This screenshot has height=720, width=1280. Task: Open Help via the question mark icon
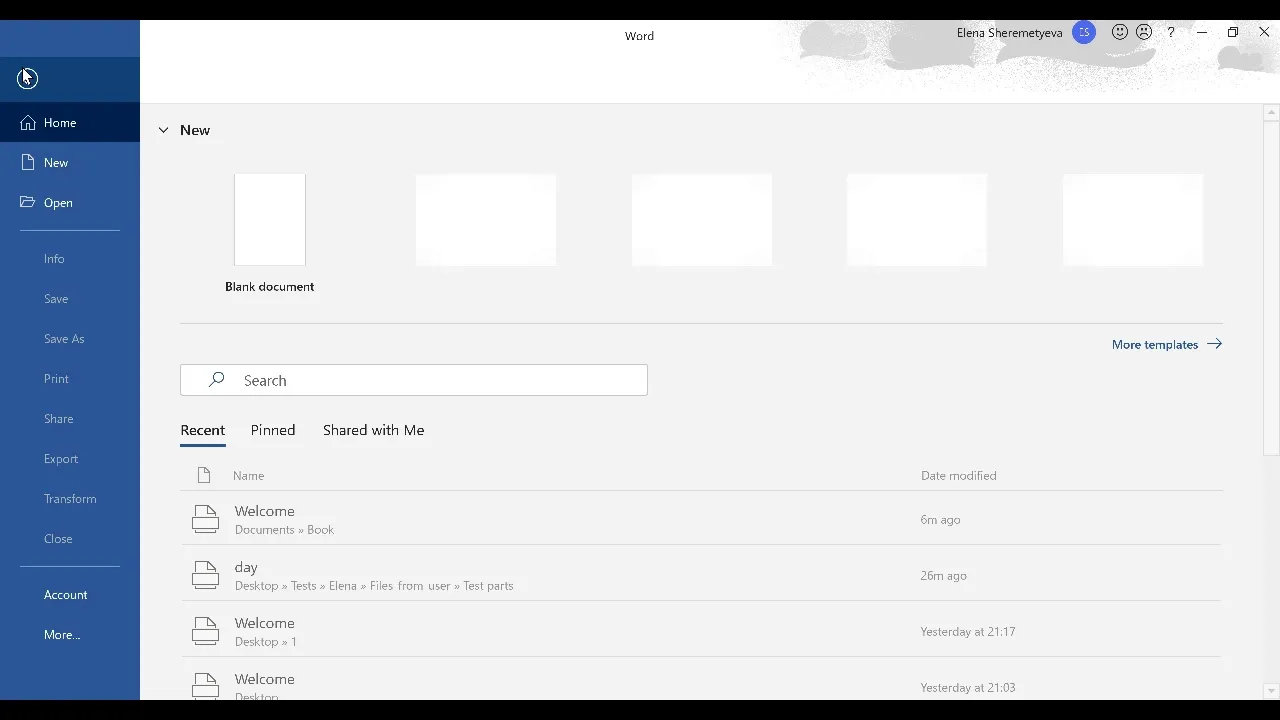coord(1171,32)
